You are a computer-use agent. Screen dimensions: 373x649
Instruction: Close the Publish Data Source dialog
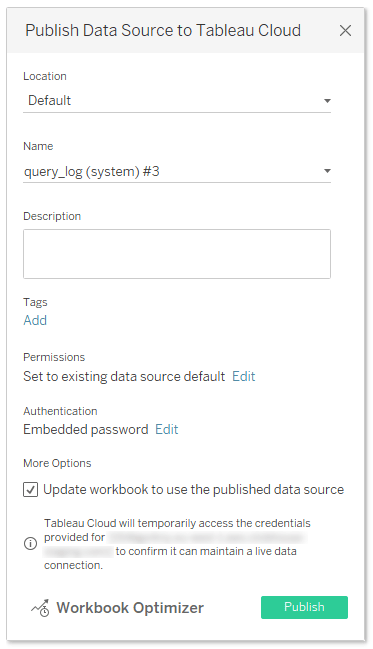[345, 31]
